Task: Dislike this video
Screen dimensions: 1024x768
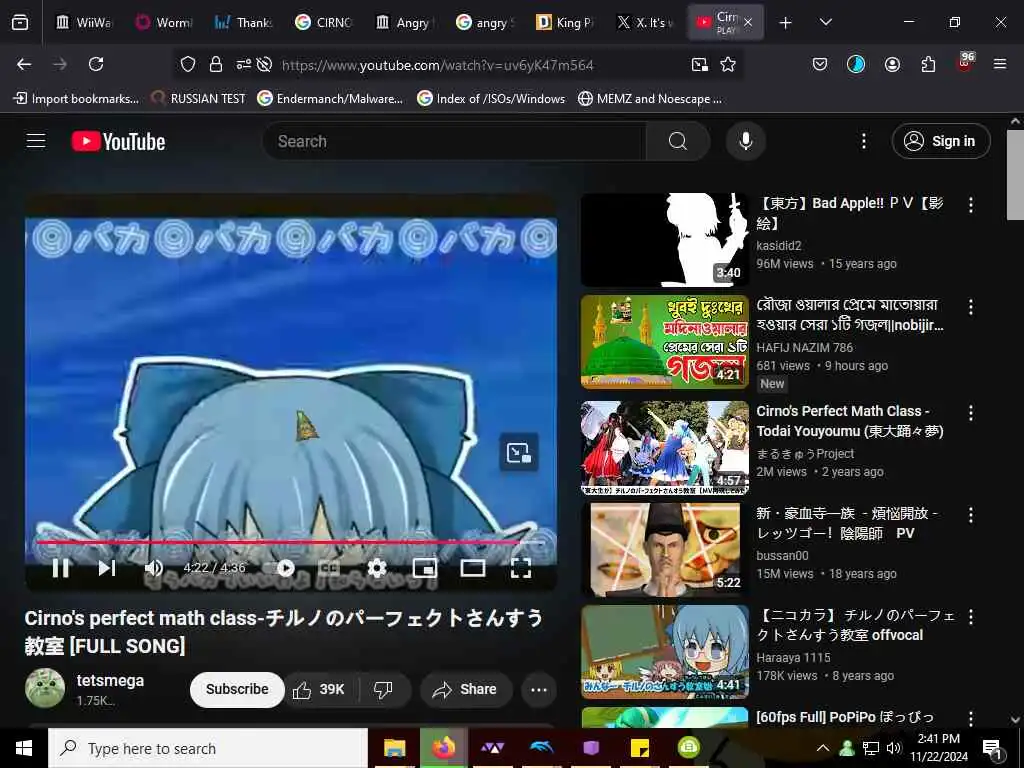Action: [x=383, y=689]
